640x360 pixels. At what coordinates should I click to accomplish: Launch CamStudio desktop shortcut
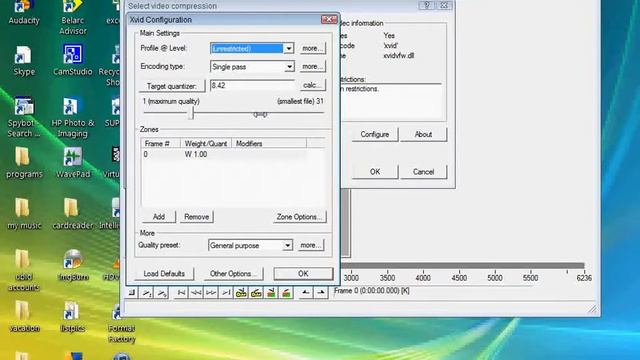73,60
